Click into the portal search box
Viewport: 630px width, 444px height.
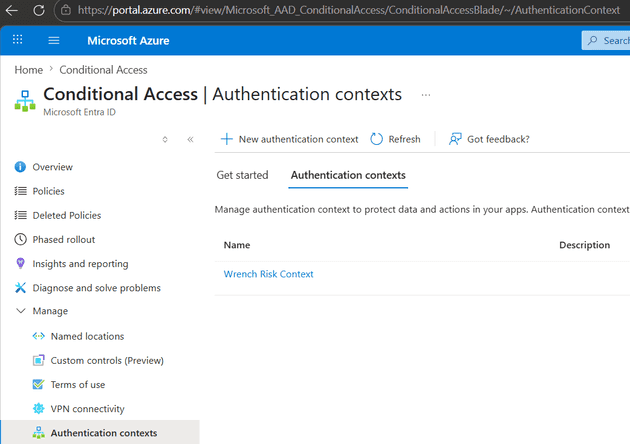point(607,40)
